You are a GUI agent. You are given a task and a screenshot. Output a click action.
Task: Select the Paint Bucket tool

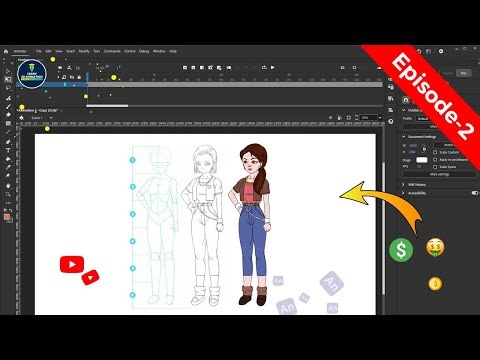pyautogui.click(x=8, y=159)
